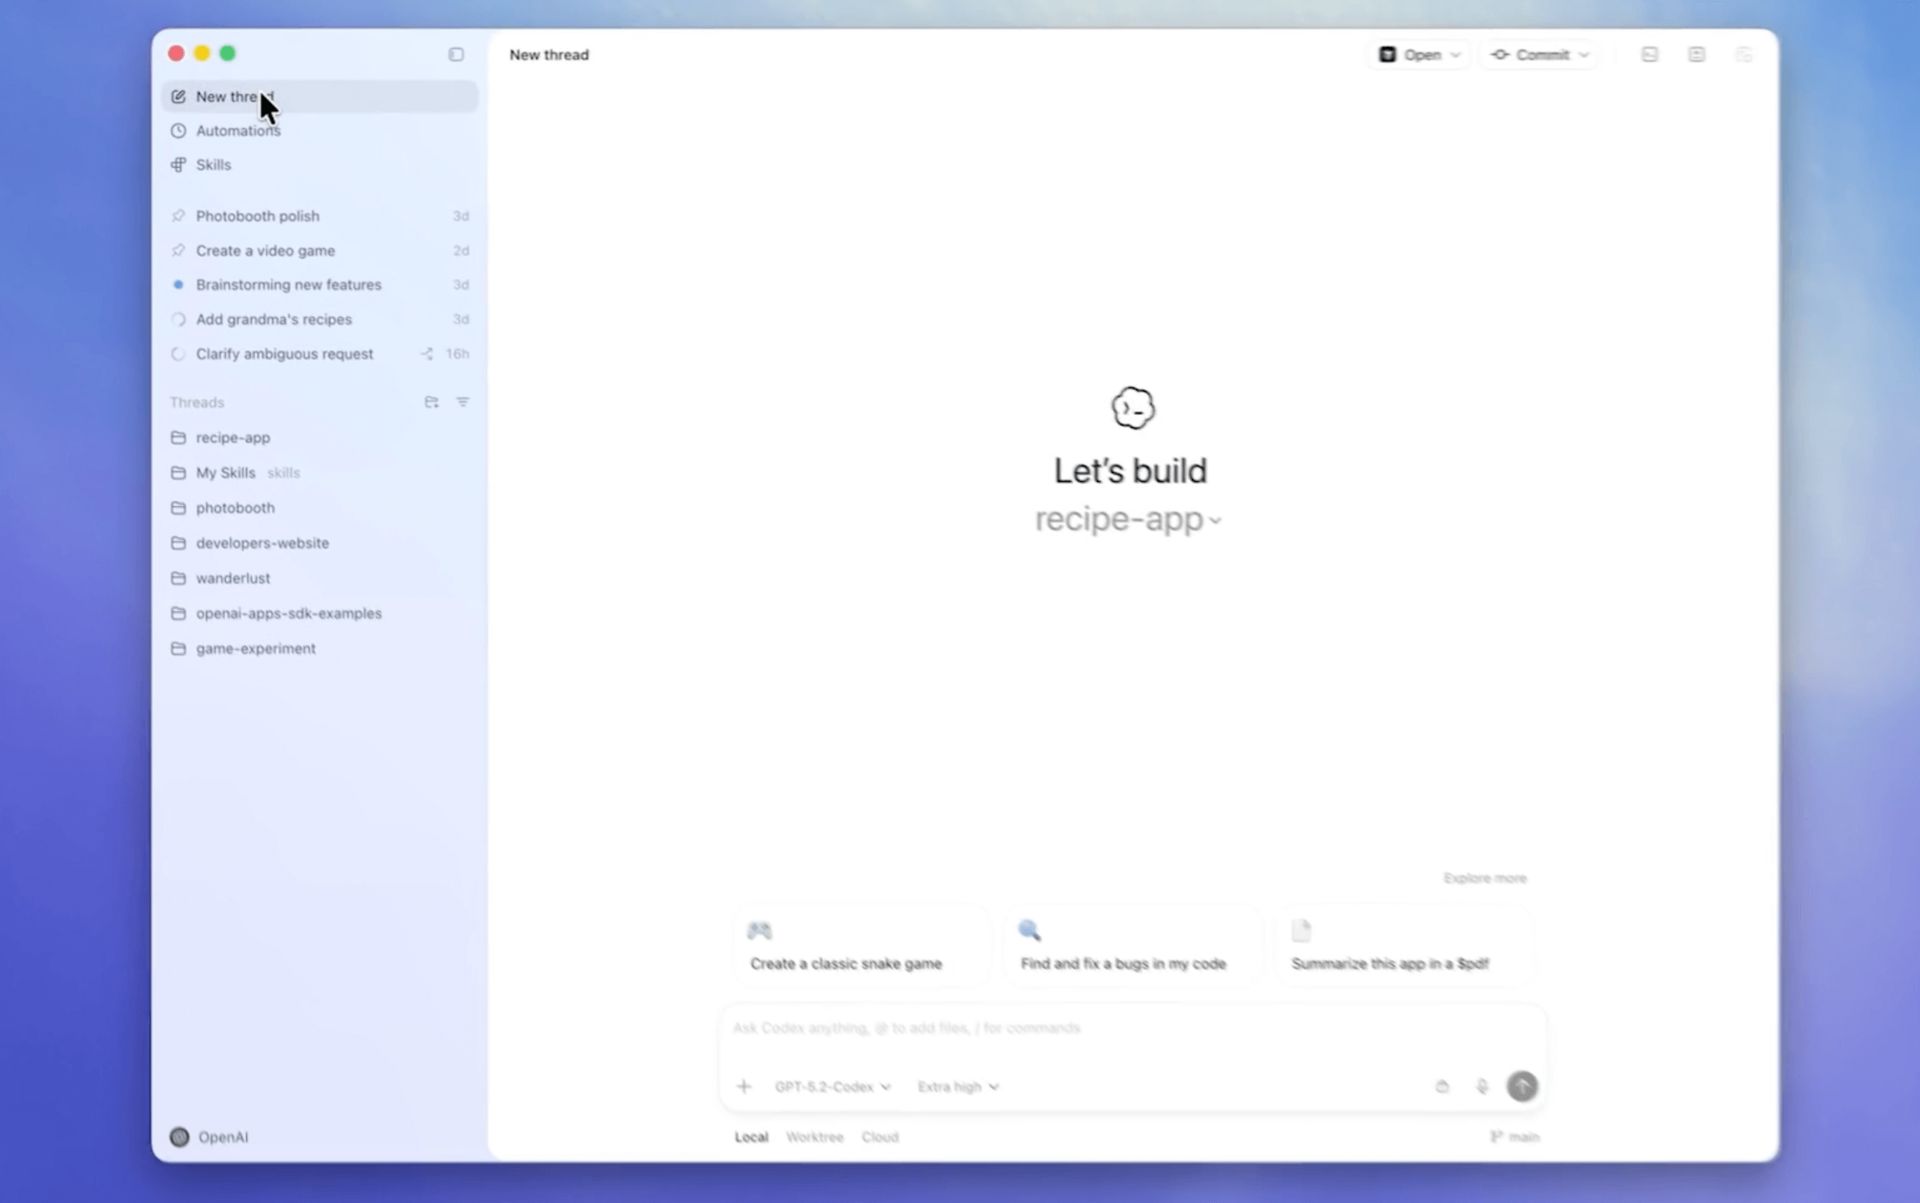Click the plus attach icon in composer
1920x1203 pixels.
(x=743, y=1086)
